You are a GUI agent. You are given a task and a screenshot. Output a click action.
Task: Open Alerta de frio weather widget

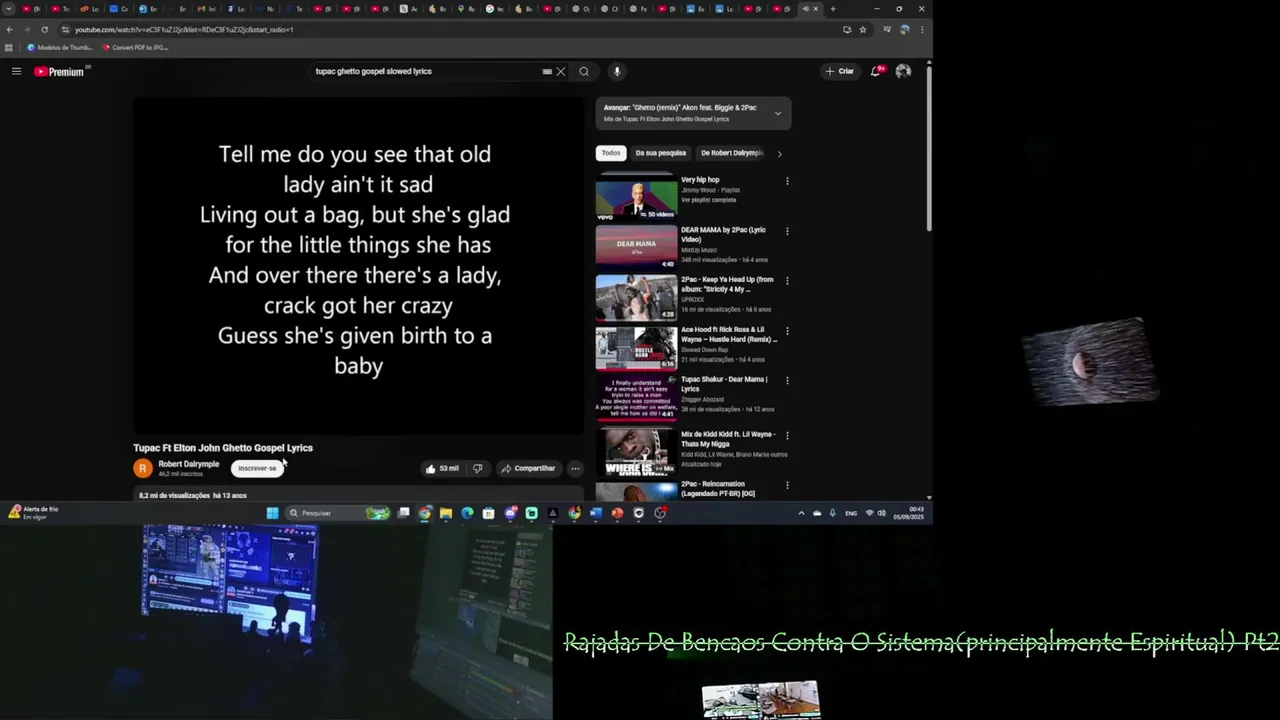(x=34, y=512)
